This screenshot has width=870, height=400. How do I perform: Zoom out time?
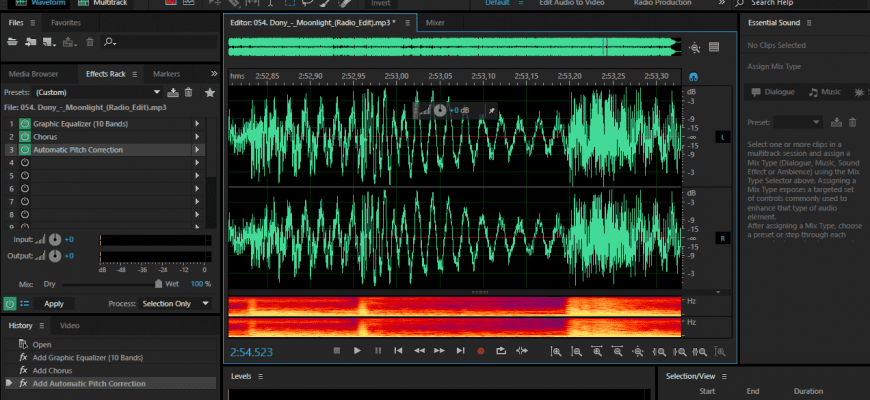[618, 351]
